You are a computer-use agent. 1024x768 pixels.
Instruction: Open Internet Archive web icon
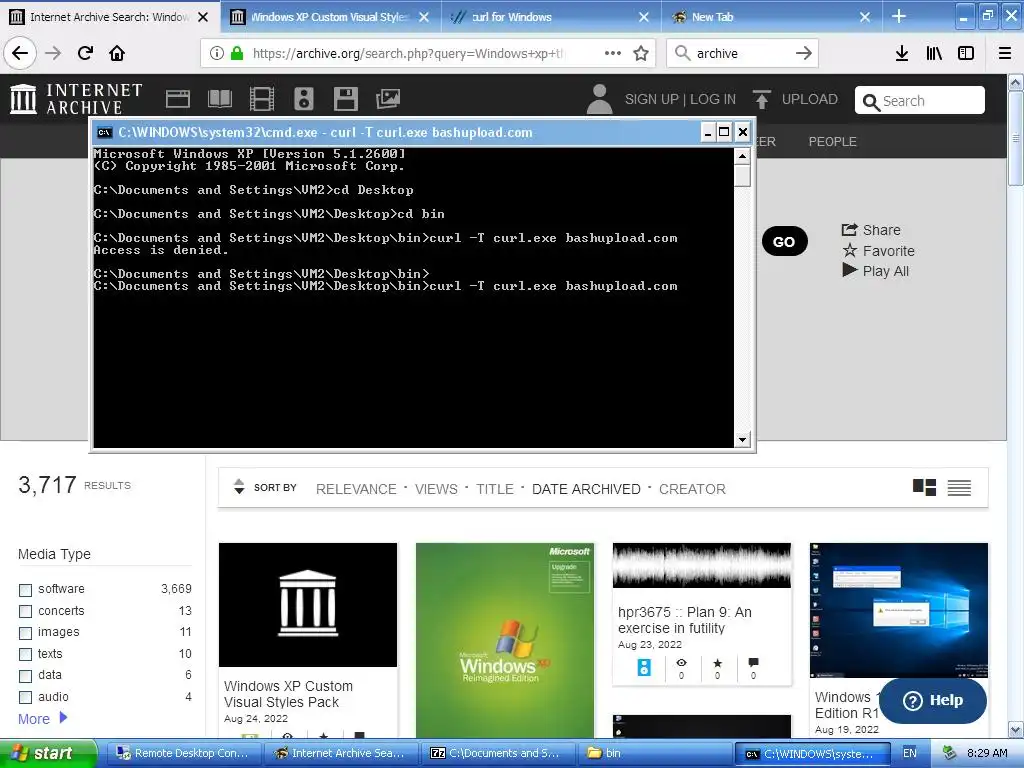(x=178, y=99)
